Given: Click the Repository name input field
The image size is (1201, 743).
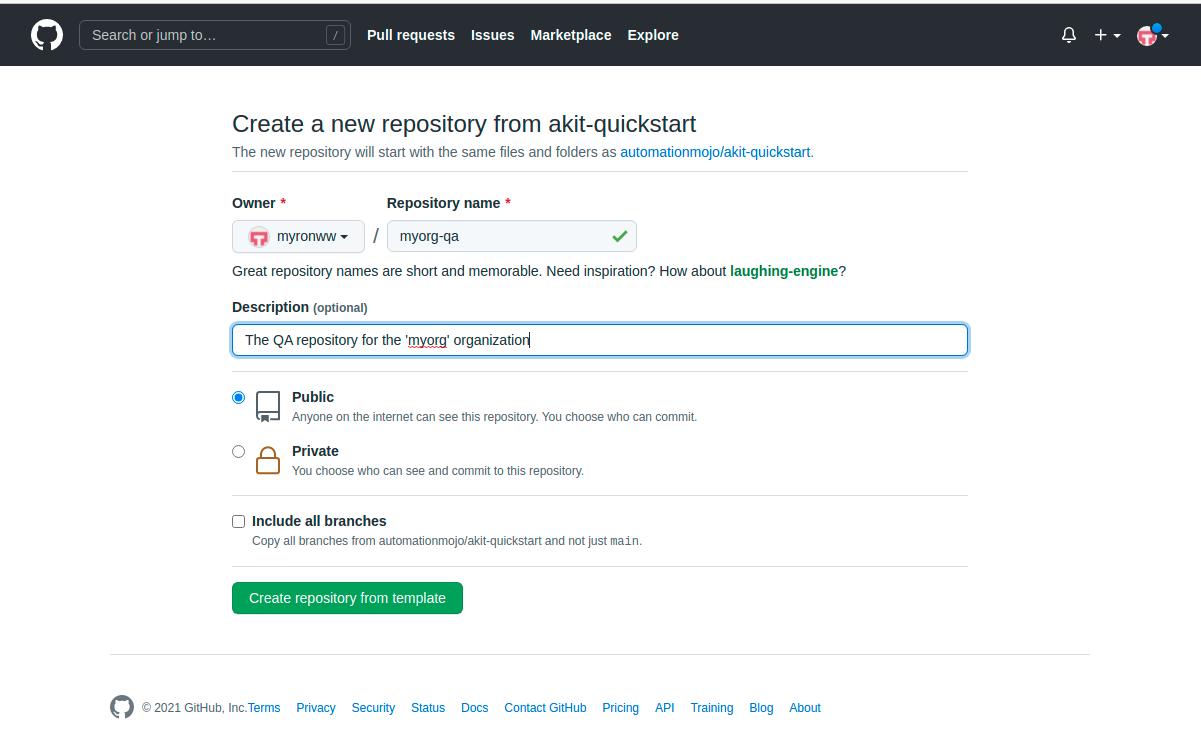Looking at the screenshot, I should coord(500,237).
